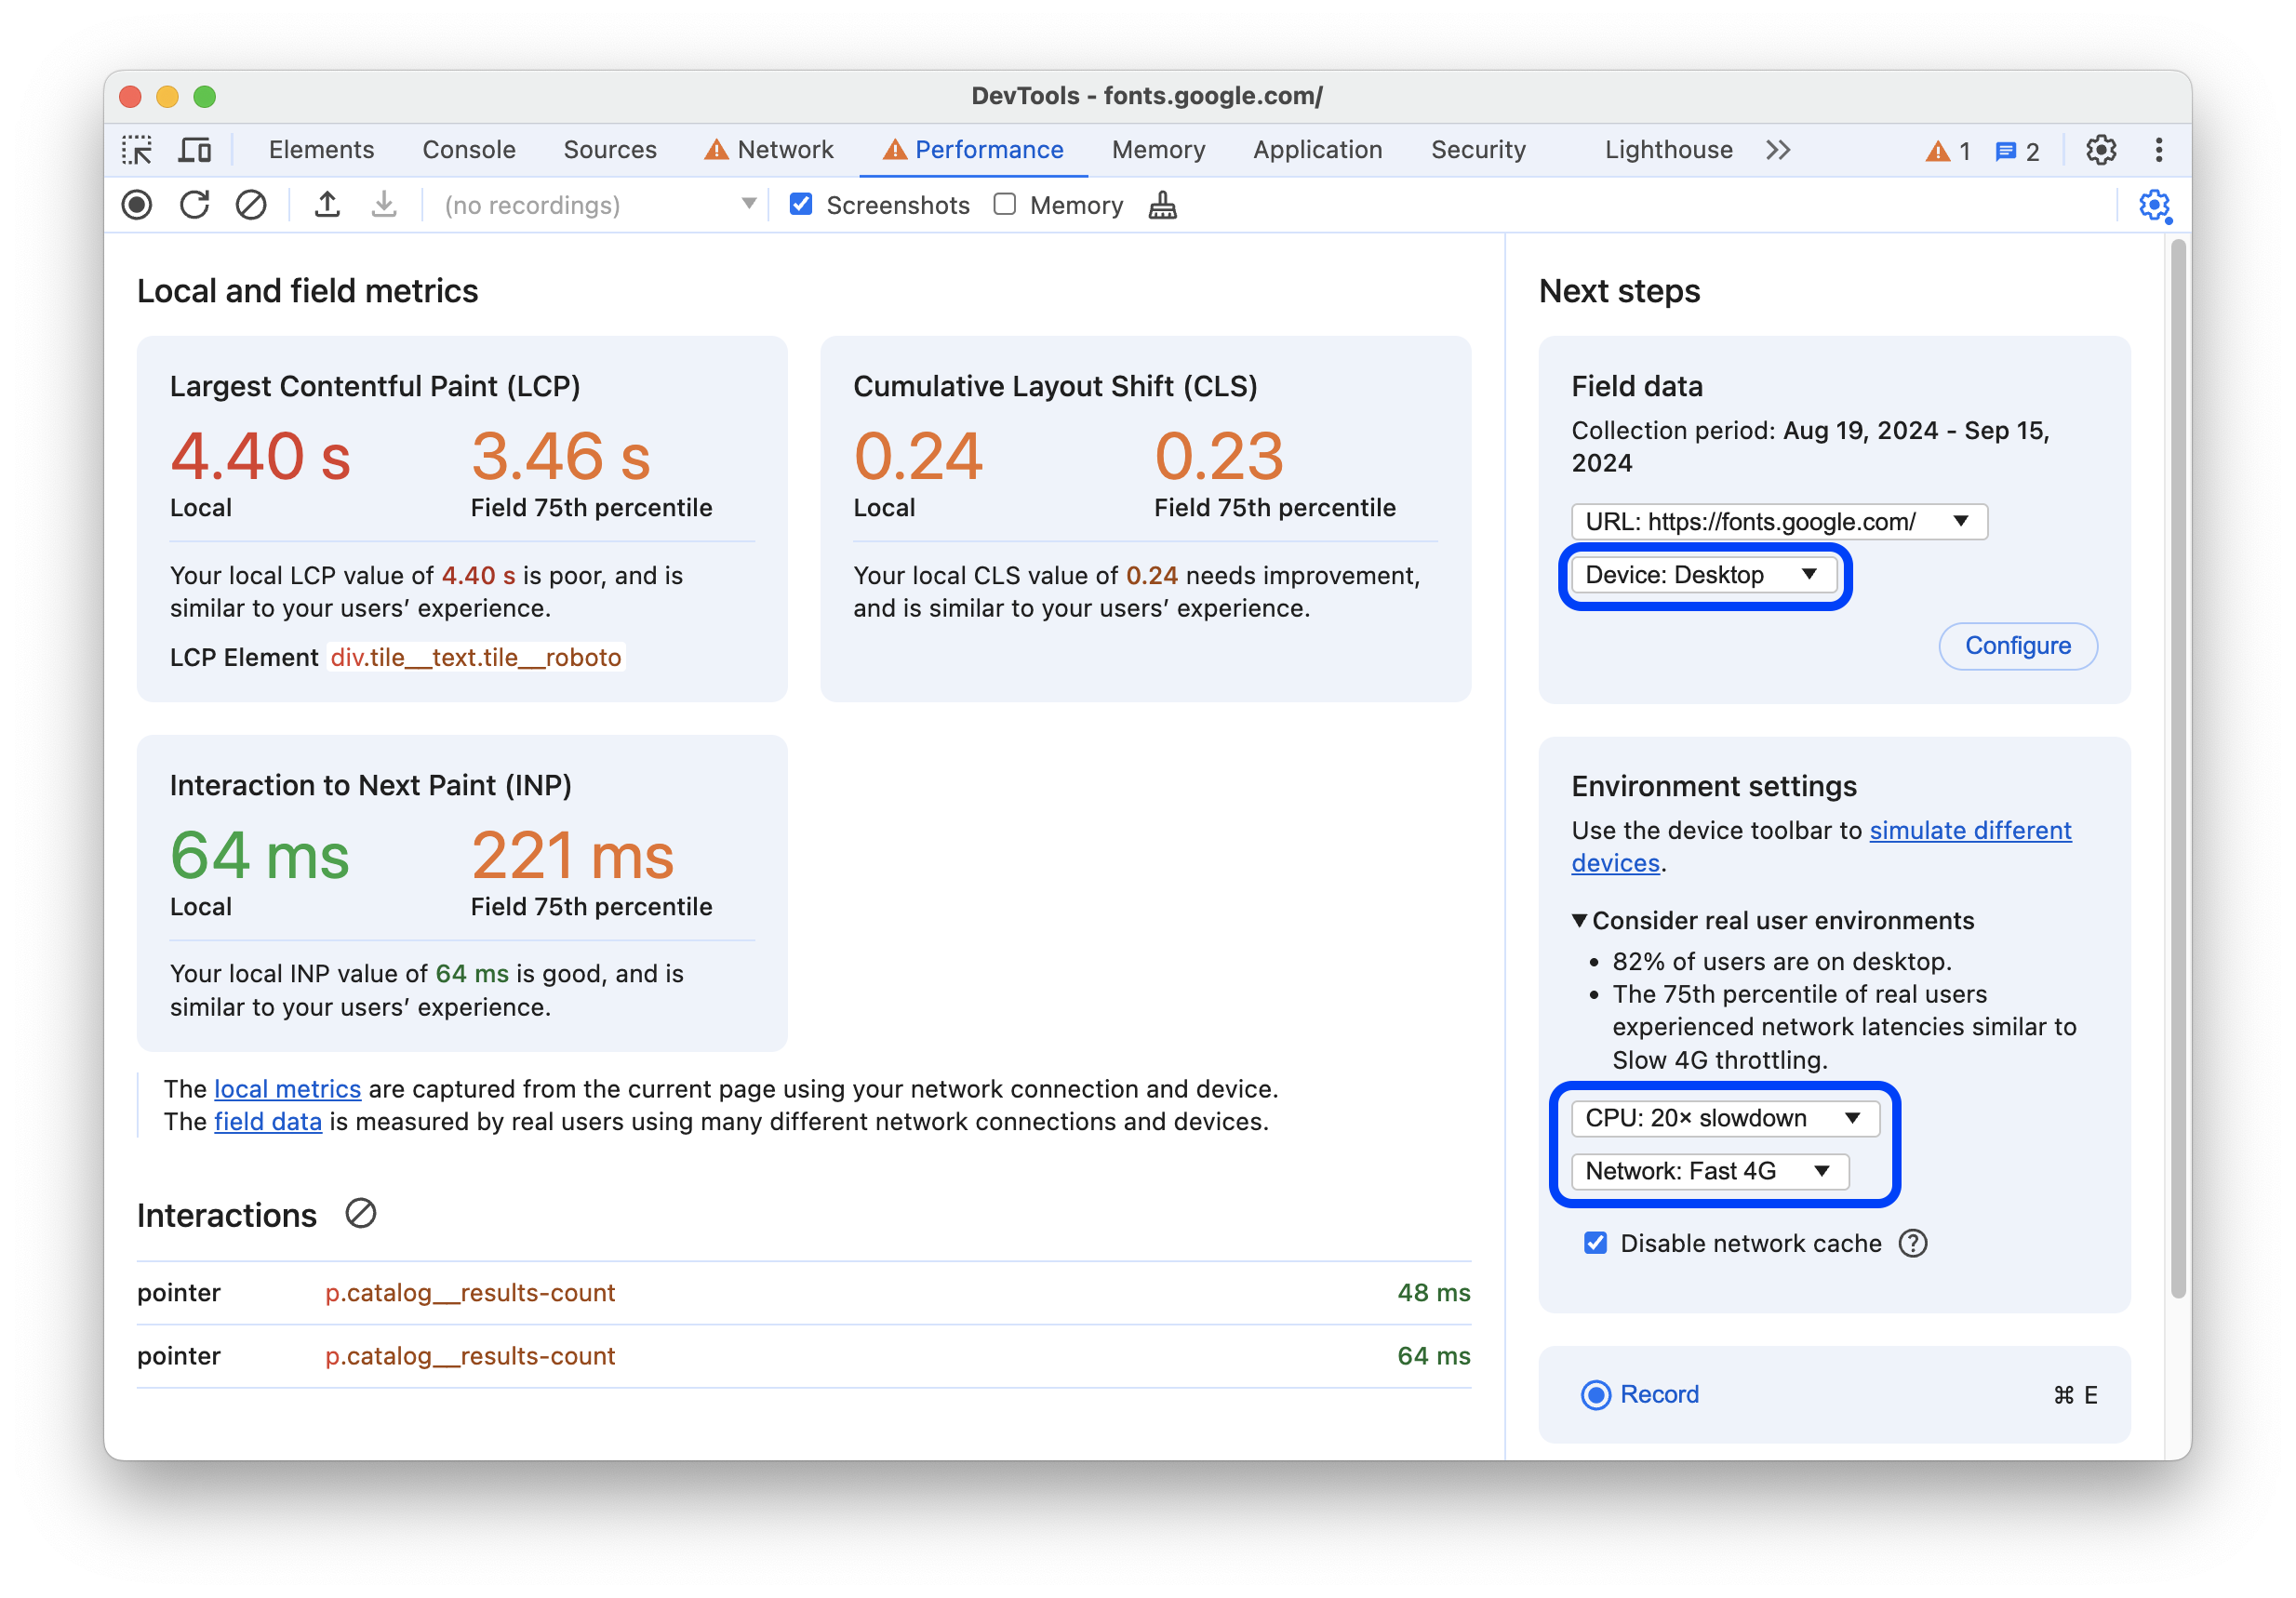2296x1598 pixels.
Task: Click the performance settings gear icon
Action: click(x=2155, y=206)
